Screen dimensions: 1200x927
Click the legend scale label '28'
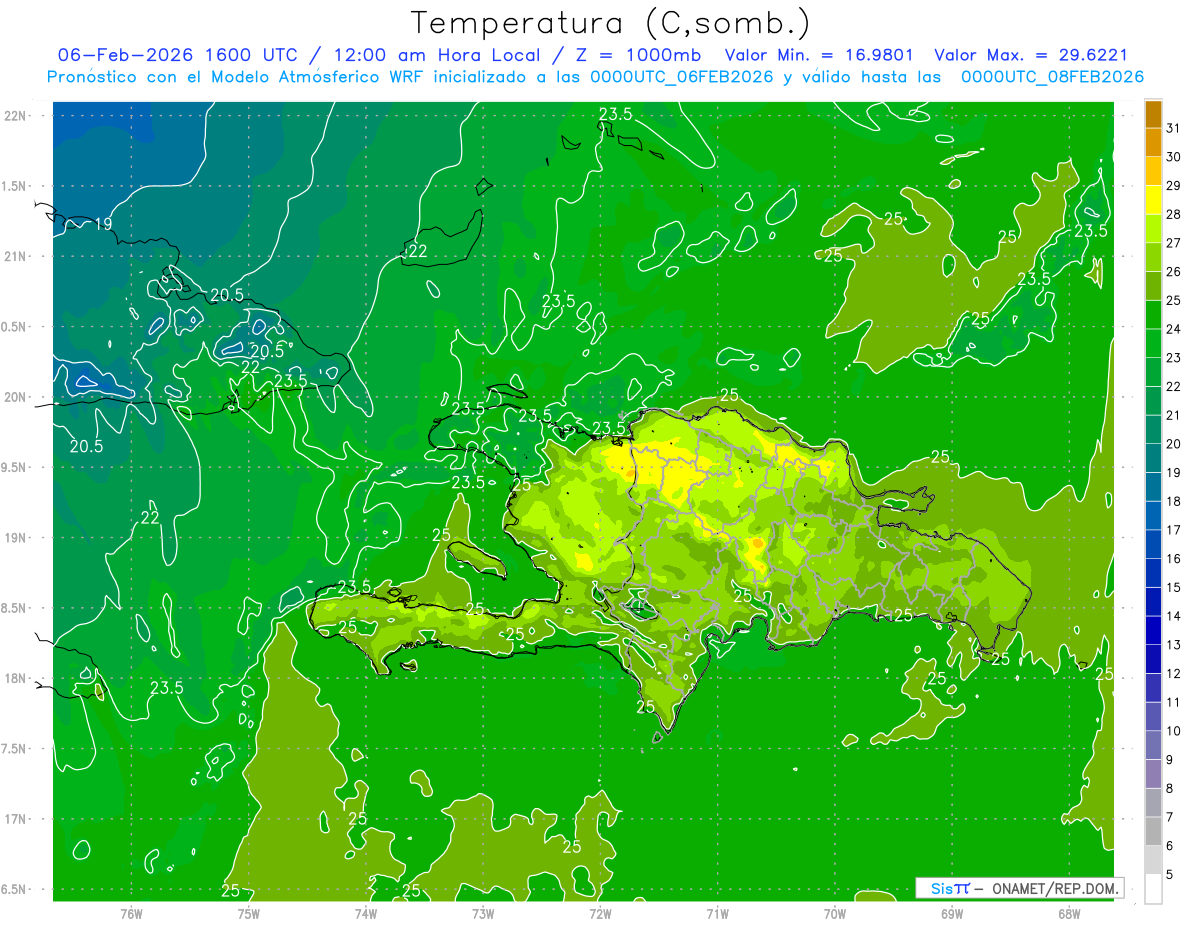1174,214
